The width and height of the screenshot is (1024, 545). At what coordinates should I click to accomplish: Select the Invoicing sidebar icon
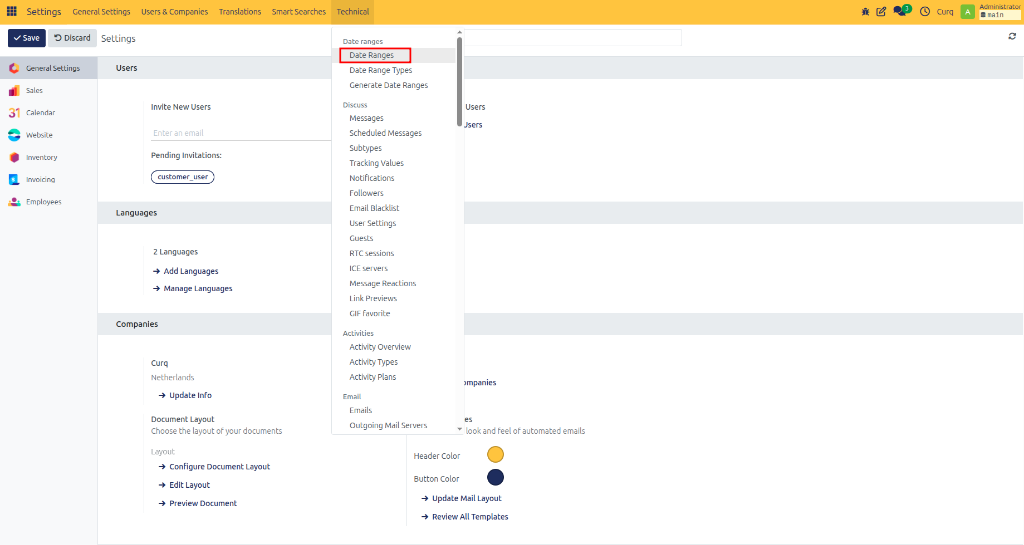[x=14, y=179]
